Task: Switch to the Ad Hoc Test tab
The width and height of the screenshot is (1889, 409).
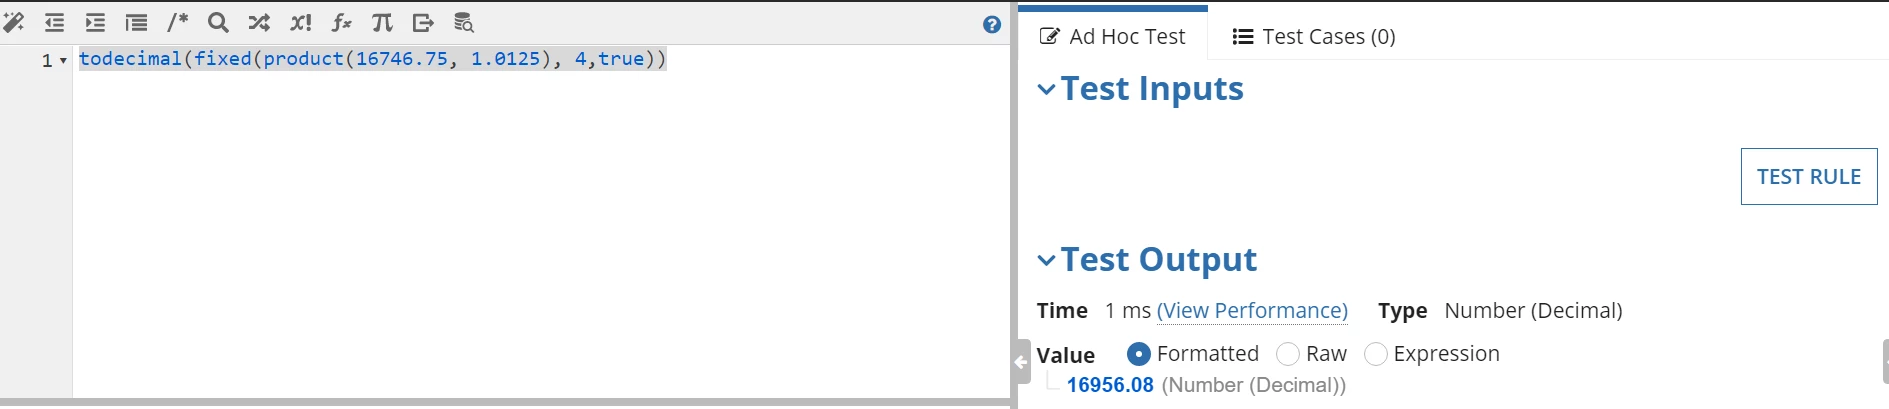Action: 1112,37
